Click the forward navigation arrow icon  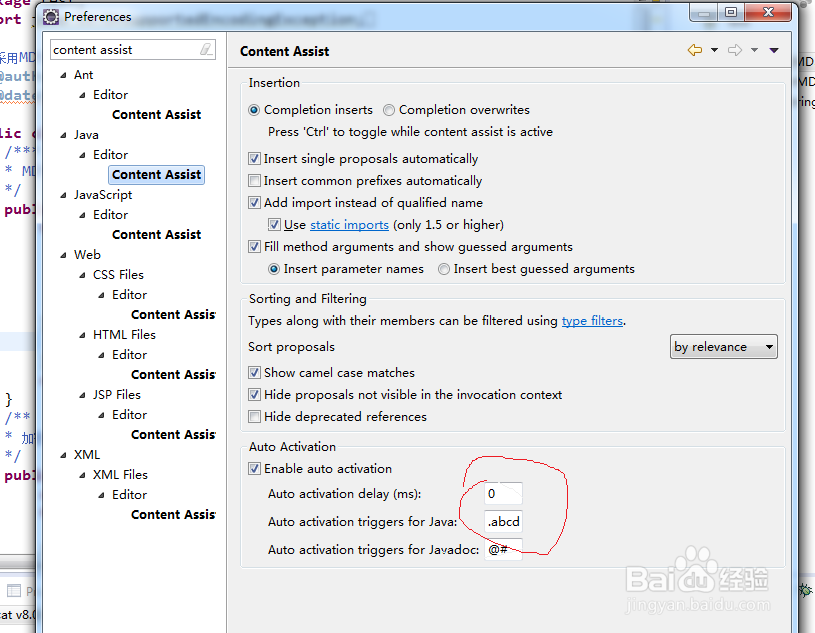coord(735,50)
